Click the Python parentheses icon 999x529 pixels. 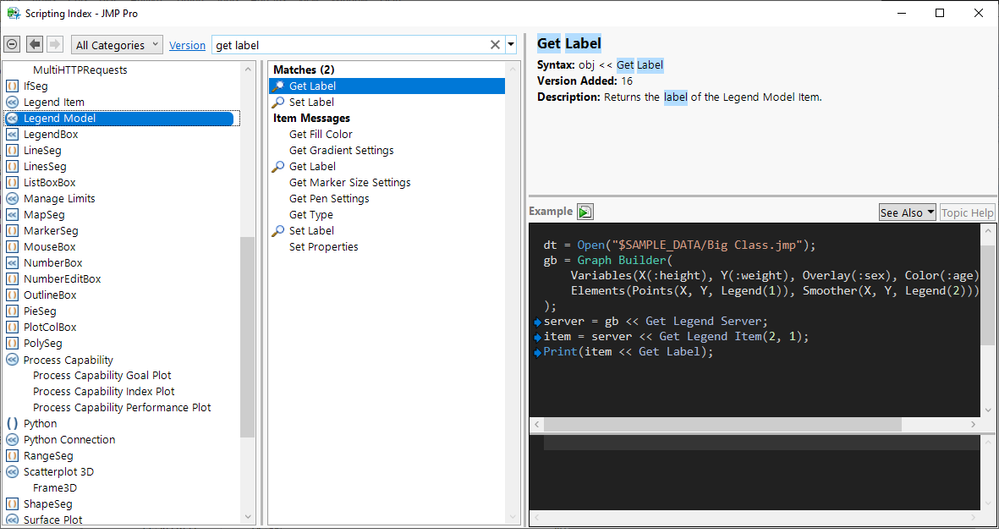[12, 423]
